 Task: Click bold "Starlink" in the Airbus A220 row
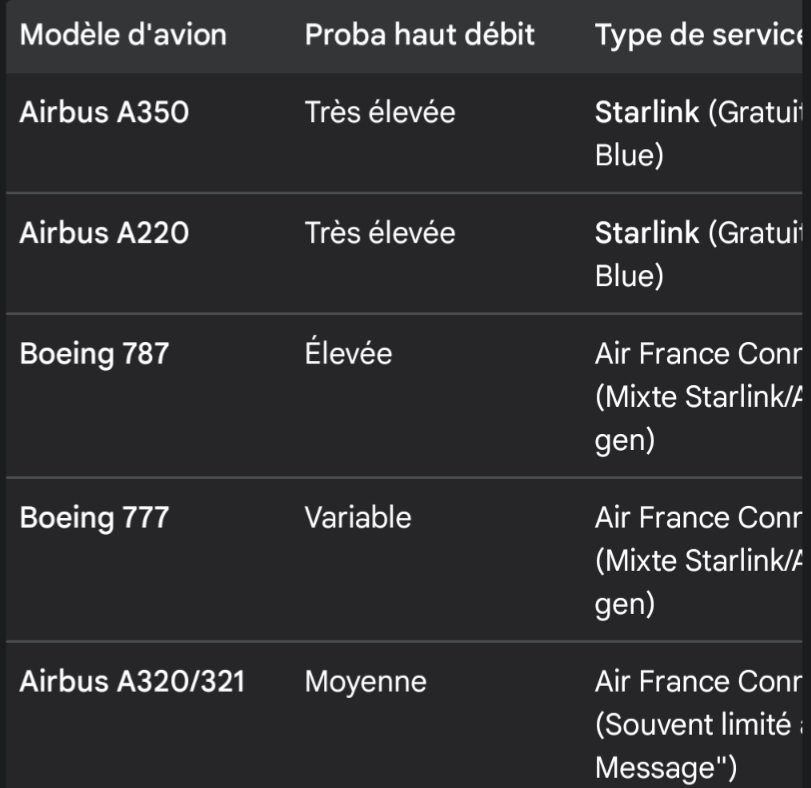click(647, 233)
